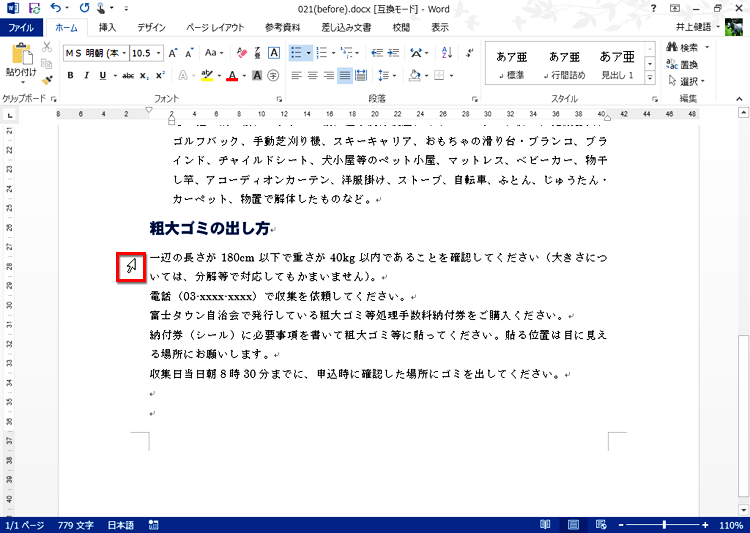Open the font size dropdown
750x533 pixels.
[x=158, y=53]
